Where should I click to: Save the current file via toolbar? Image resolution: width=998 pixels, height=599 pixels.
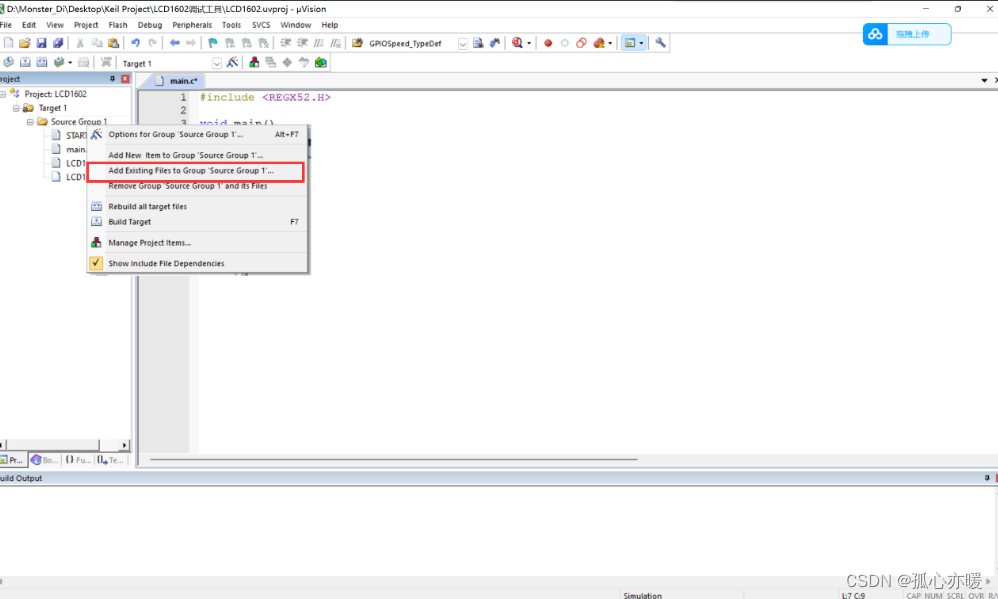41,43
